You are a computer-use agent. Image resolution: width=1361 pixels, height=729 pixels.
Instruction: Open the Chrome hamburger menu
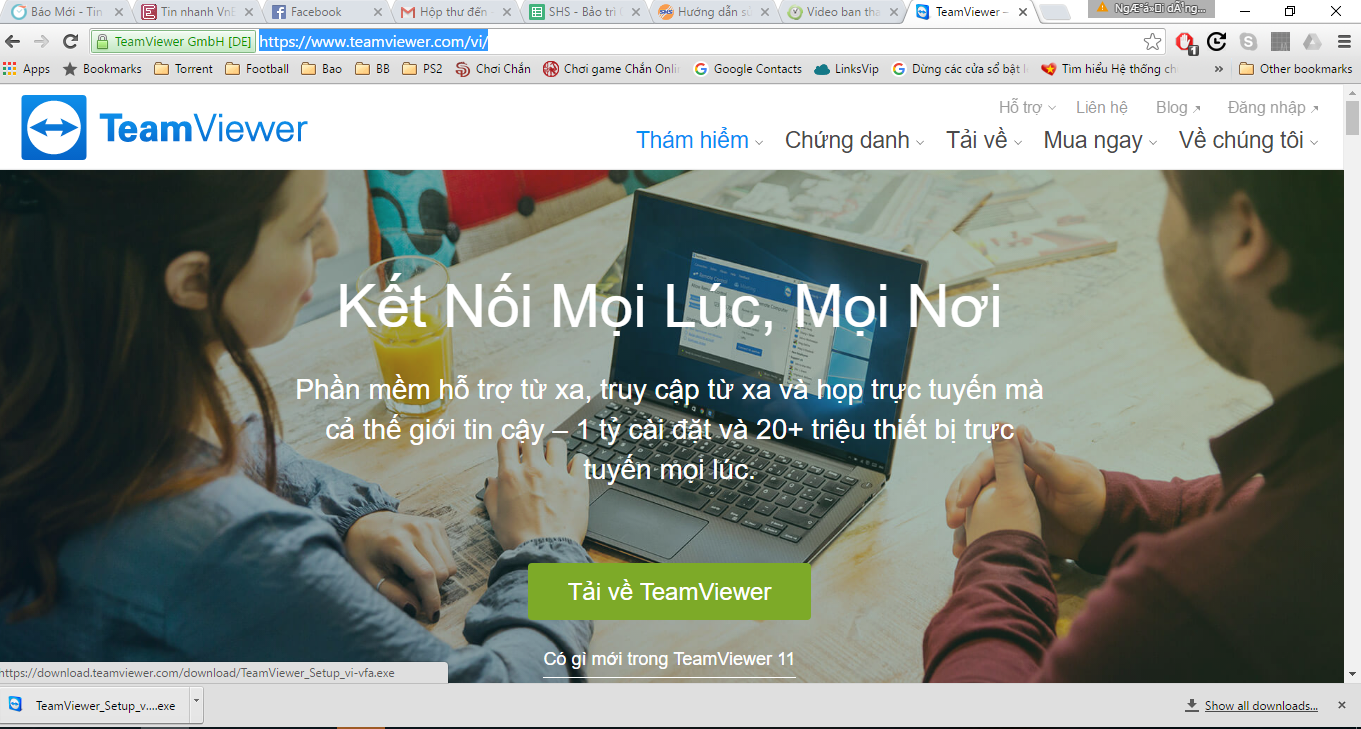pyautogui.click(x=1344, y=42)
